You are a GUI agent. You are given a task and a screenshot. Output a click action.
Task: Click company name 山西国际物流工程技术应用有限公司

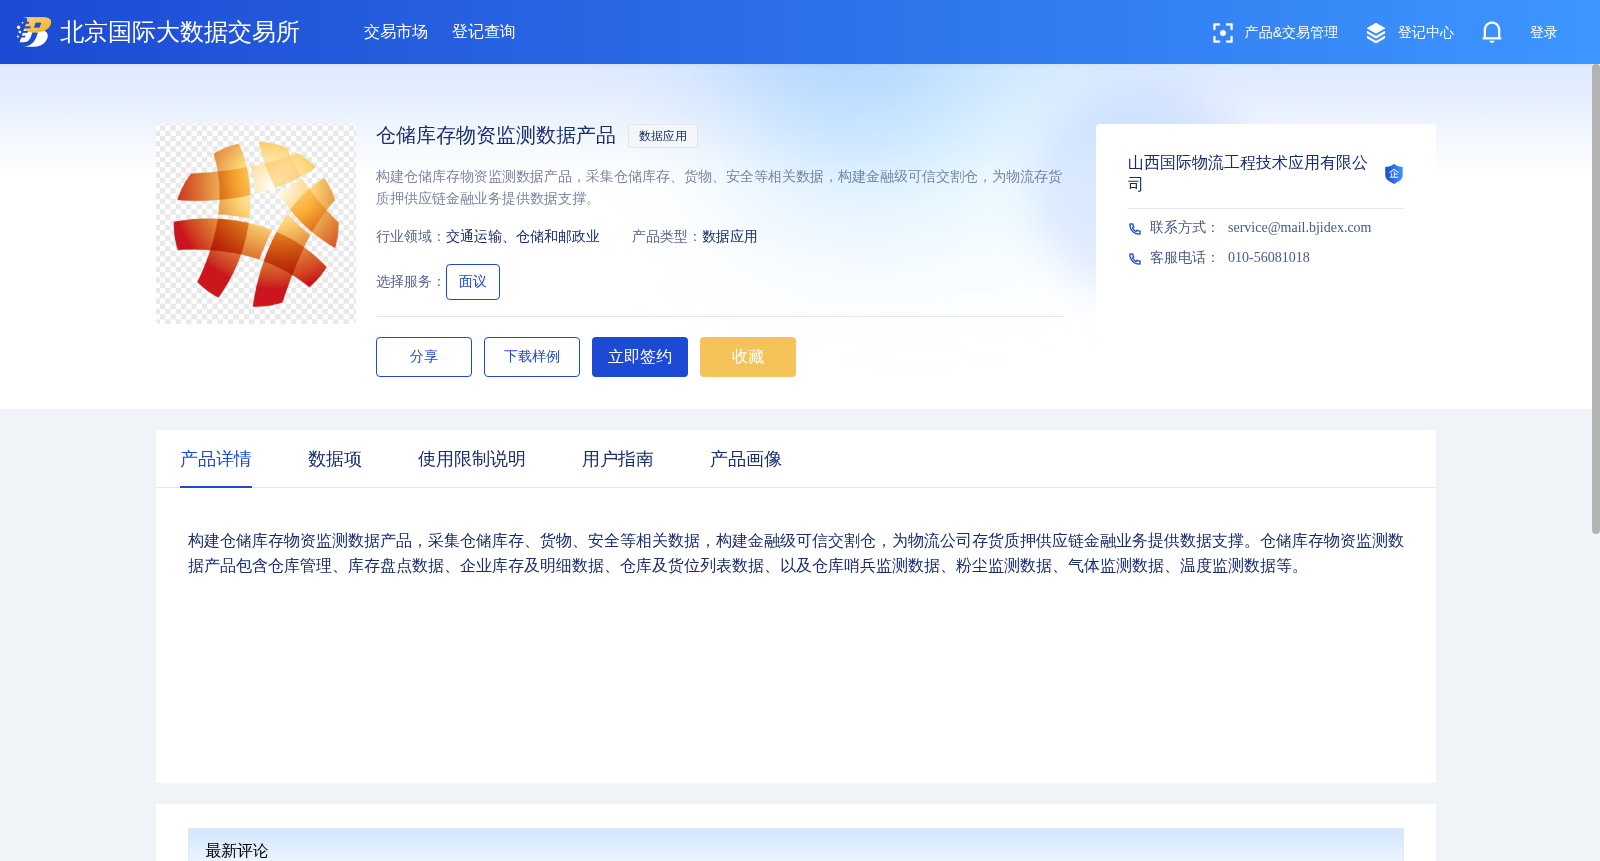pyautogui.click(x=1248, y=173)
